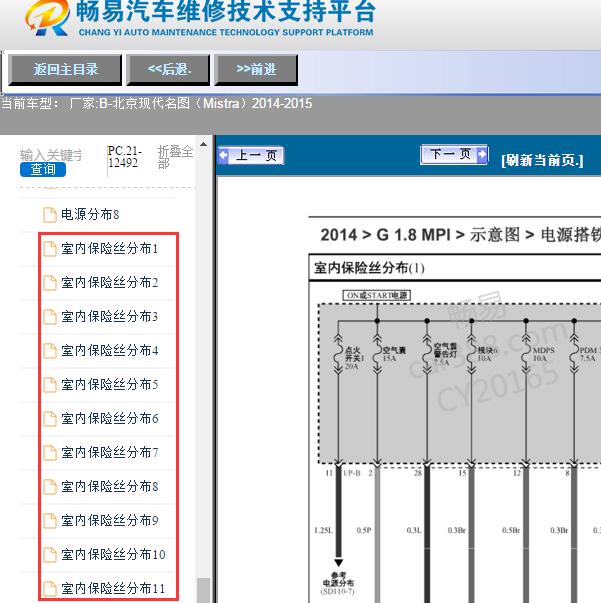This screenshot has height=603, width=601.
Task: Open the 室内保险丝分布4 entry
Action: tap(110, 350)
